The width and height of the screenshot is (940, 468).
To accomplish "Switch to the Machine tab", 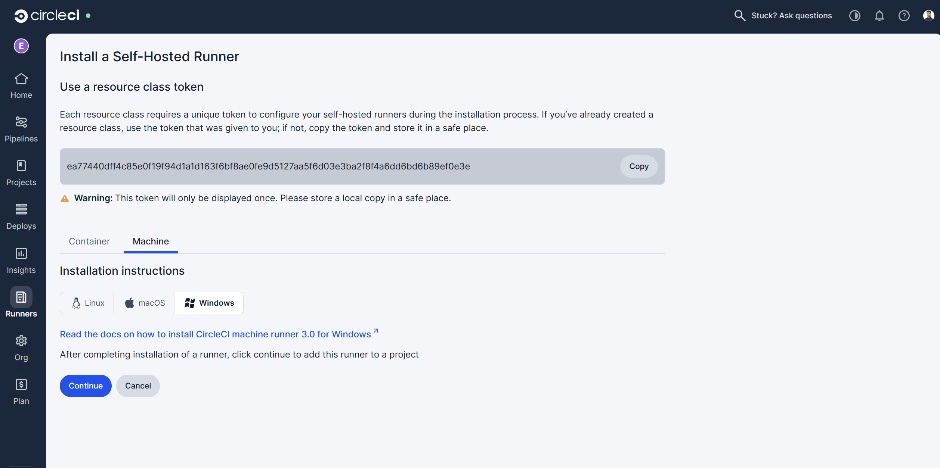I will coord(150,241).
